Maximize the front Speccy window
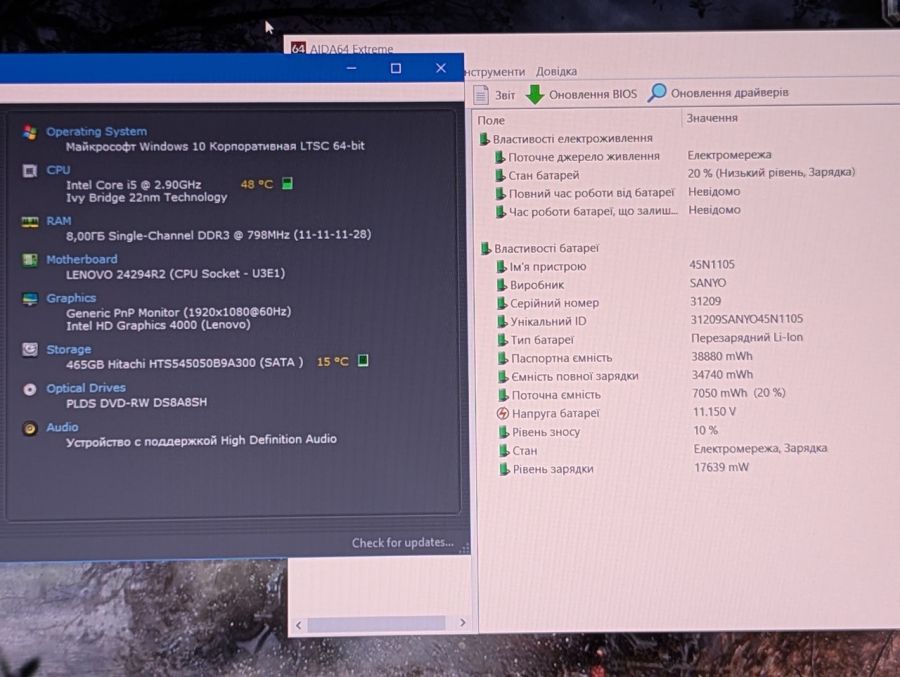 395,68
